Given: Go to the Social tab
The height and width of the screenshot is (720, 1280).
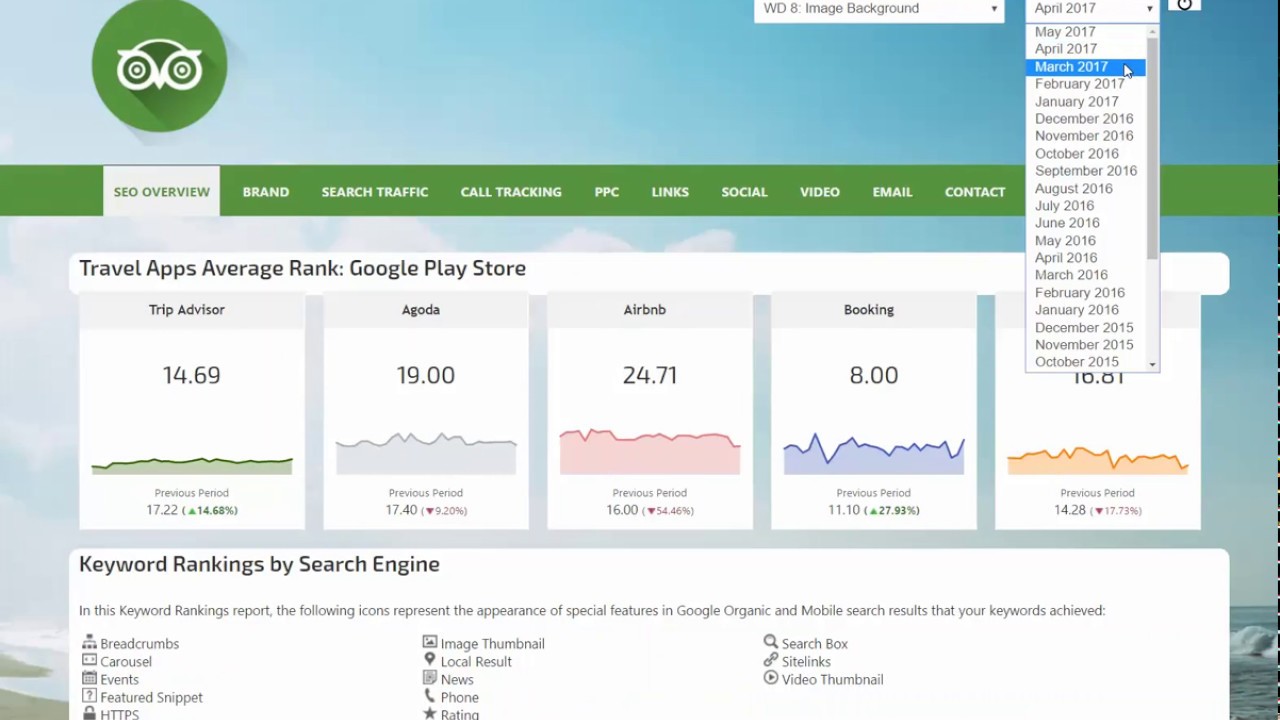Looking at the screenshot, I should 744,192.
